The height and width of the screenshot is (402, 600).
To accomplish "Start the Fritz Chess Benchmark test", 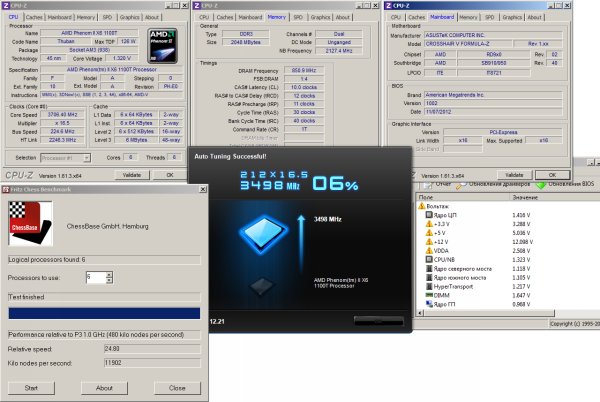I will pyautogui.click(x=31, y=388).
